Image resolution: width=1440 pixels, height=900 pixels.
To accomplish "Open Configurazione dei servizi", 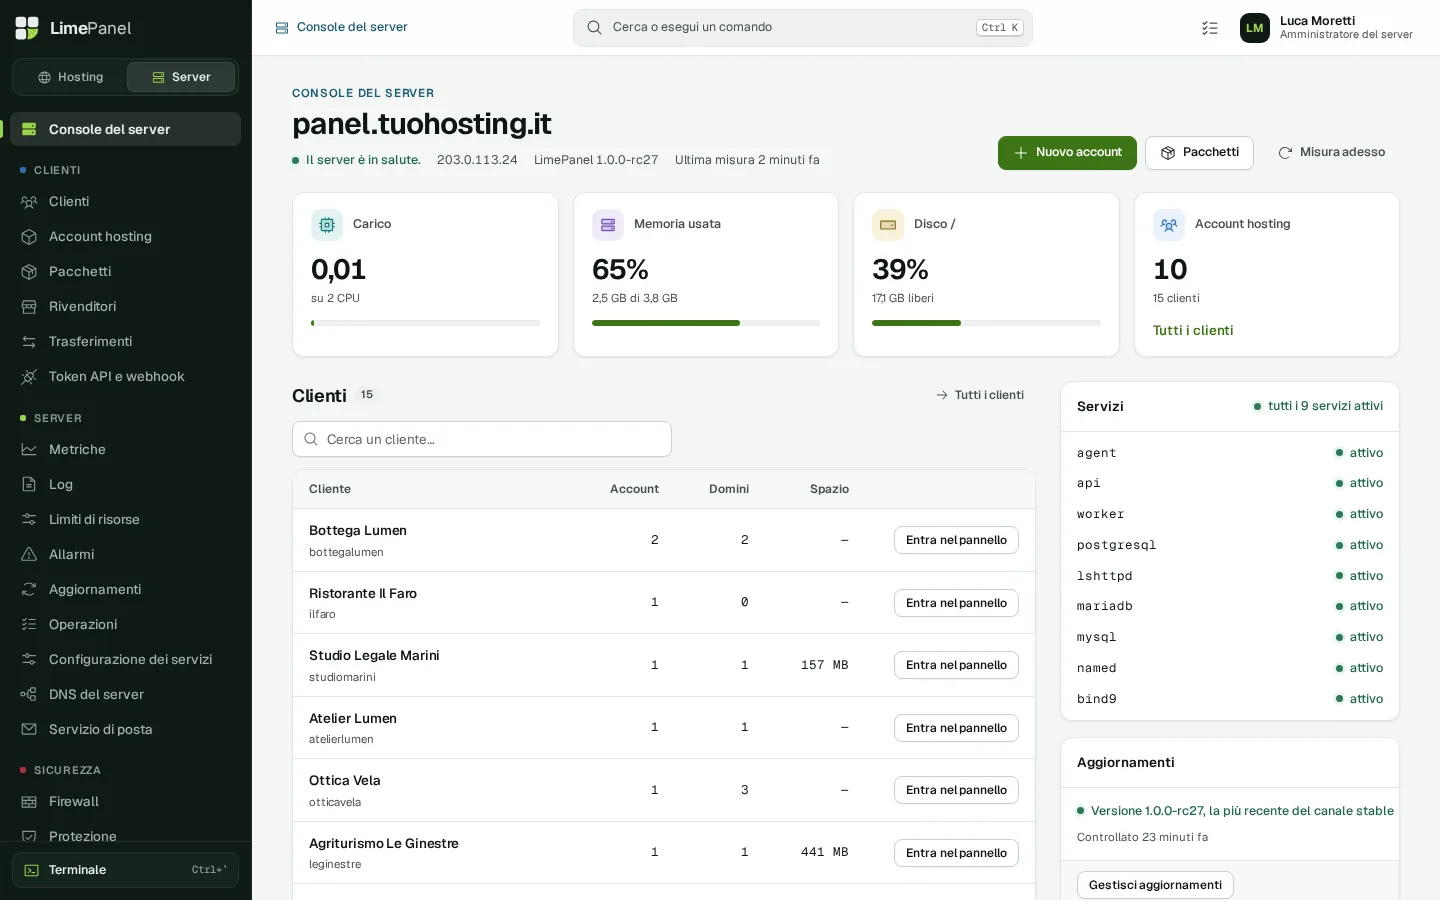I will [125, 660].
